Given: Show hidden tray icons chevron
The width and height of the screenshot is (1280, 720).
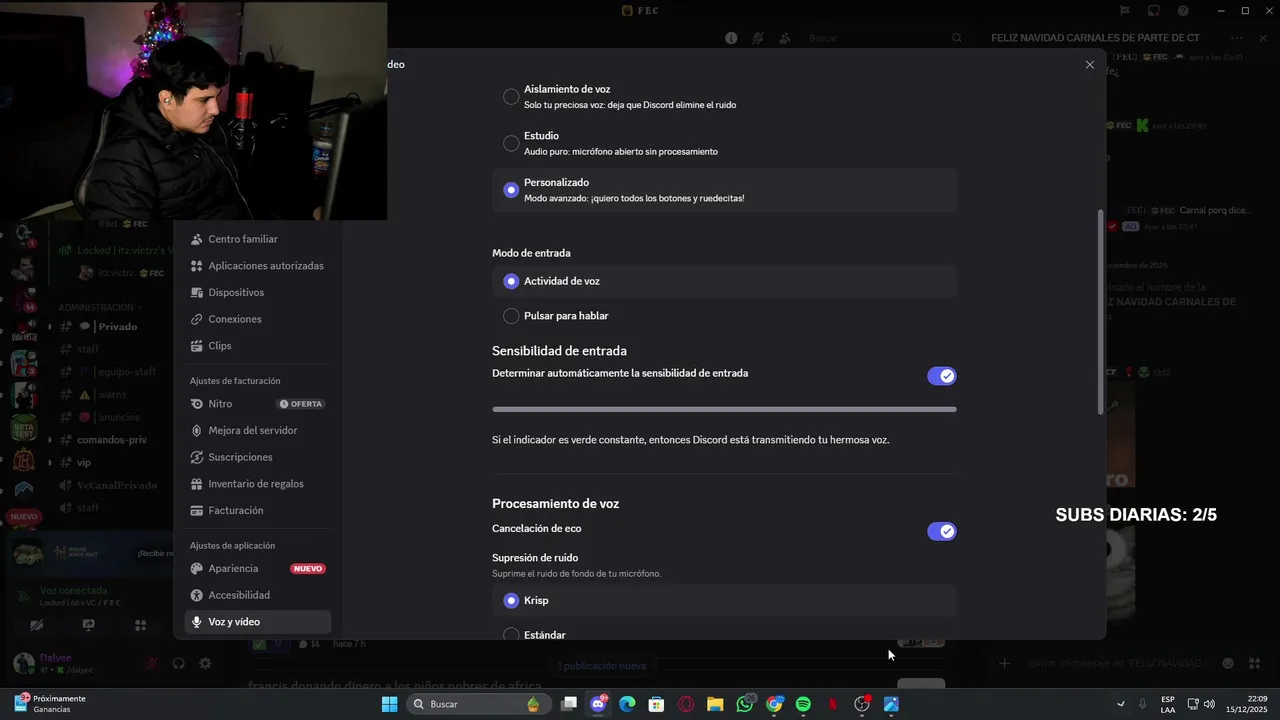Looking at the screenshot, I should (x=1120, y=704).
